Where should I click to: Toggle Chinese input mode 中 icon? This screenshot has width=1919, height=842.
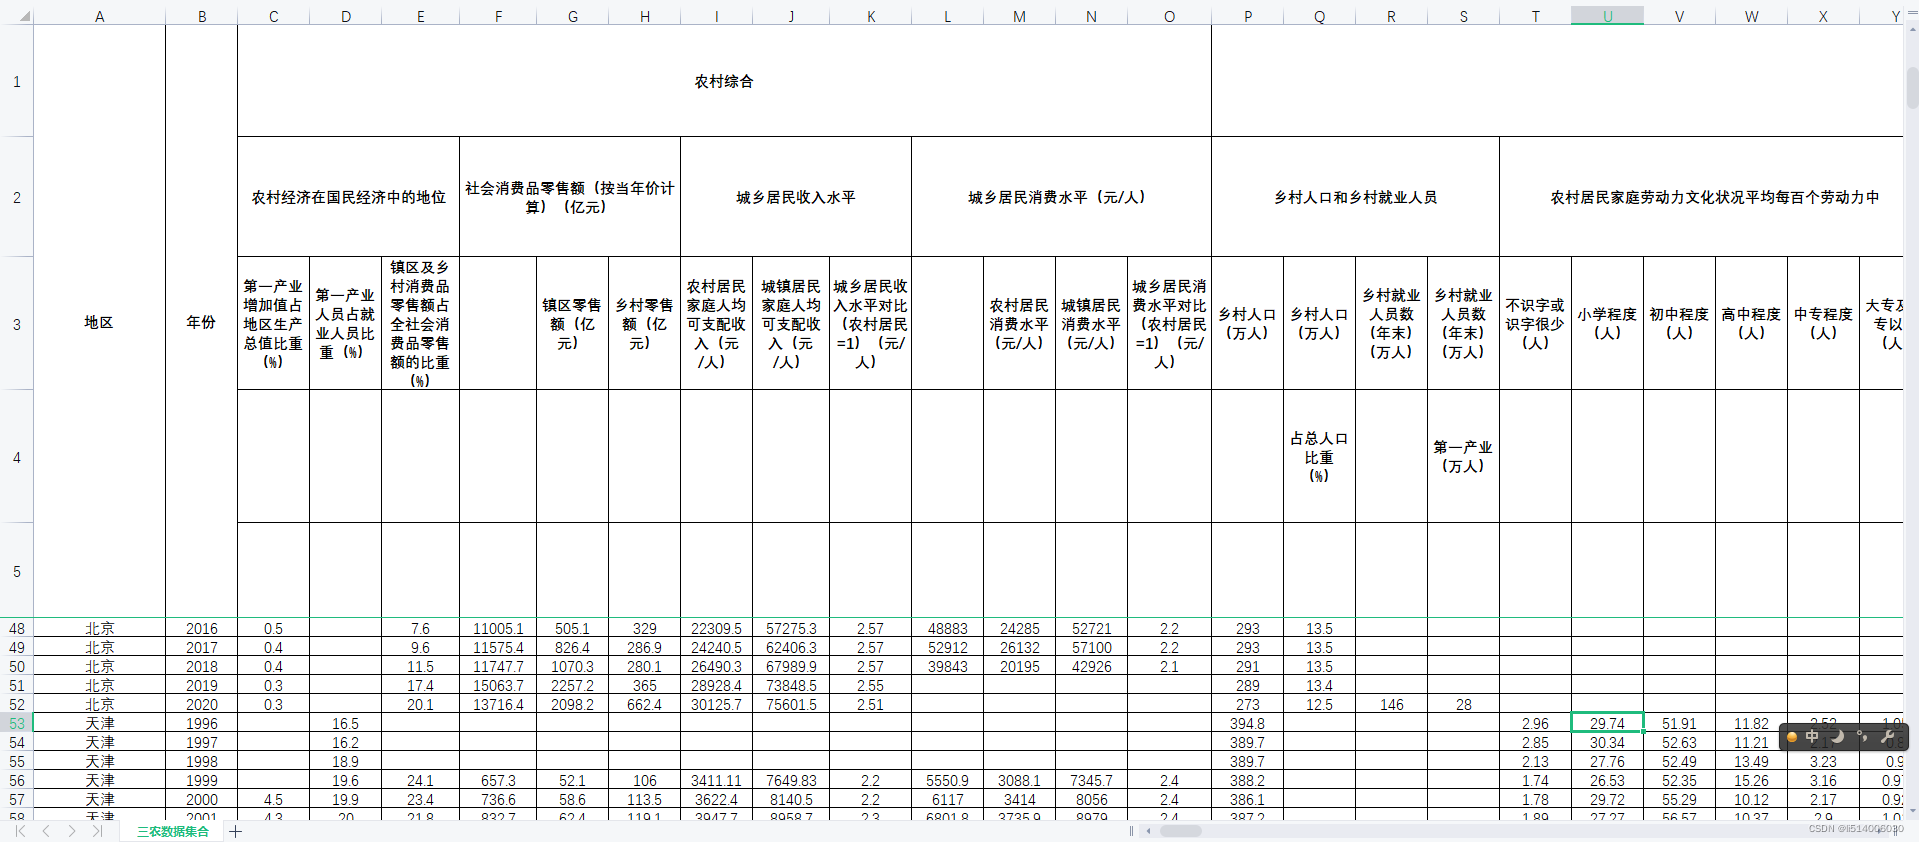[x=1812, y=737]
